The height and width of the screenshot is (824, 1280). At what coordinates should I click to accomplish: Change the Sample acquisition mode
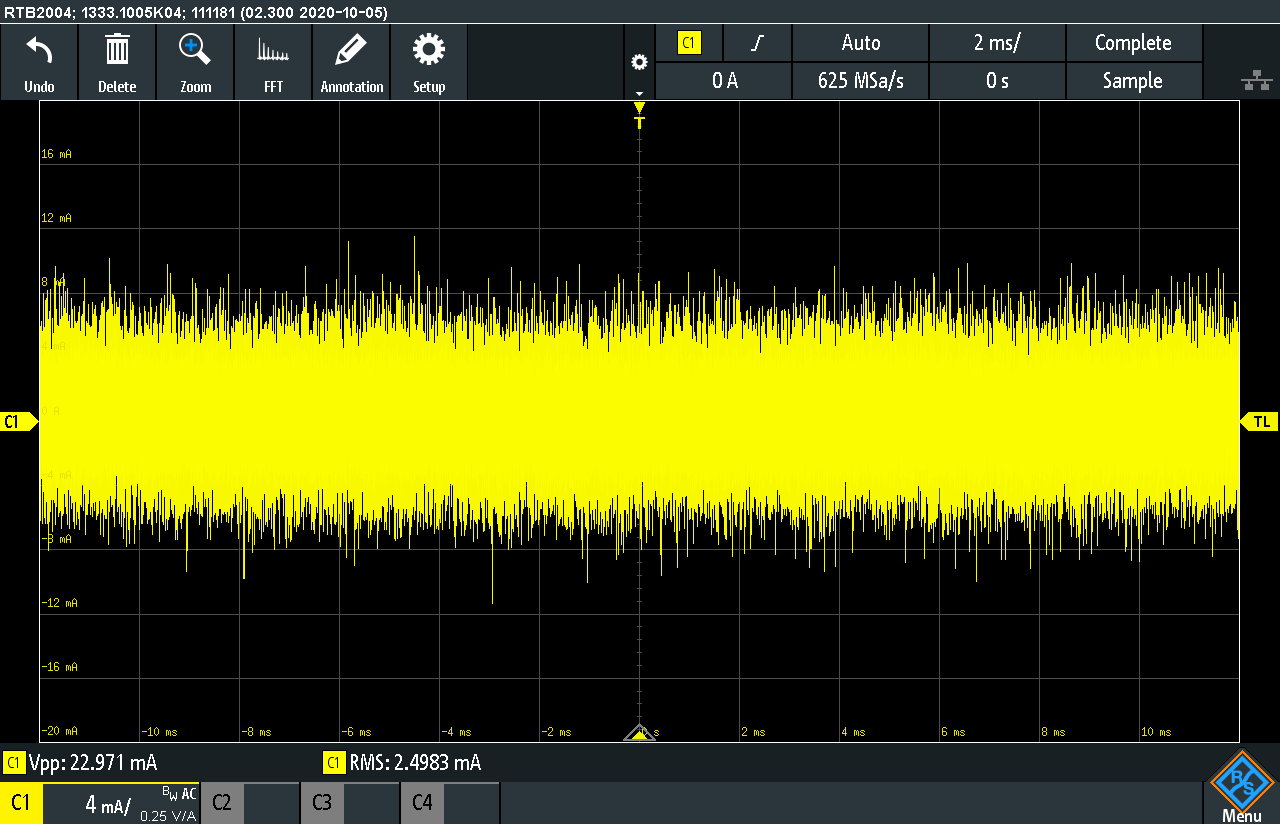point(1134,81)
